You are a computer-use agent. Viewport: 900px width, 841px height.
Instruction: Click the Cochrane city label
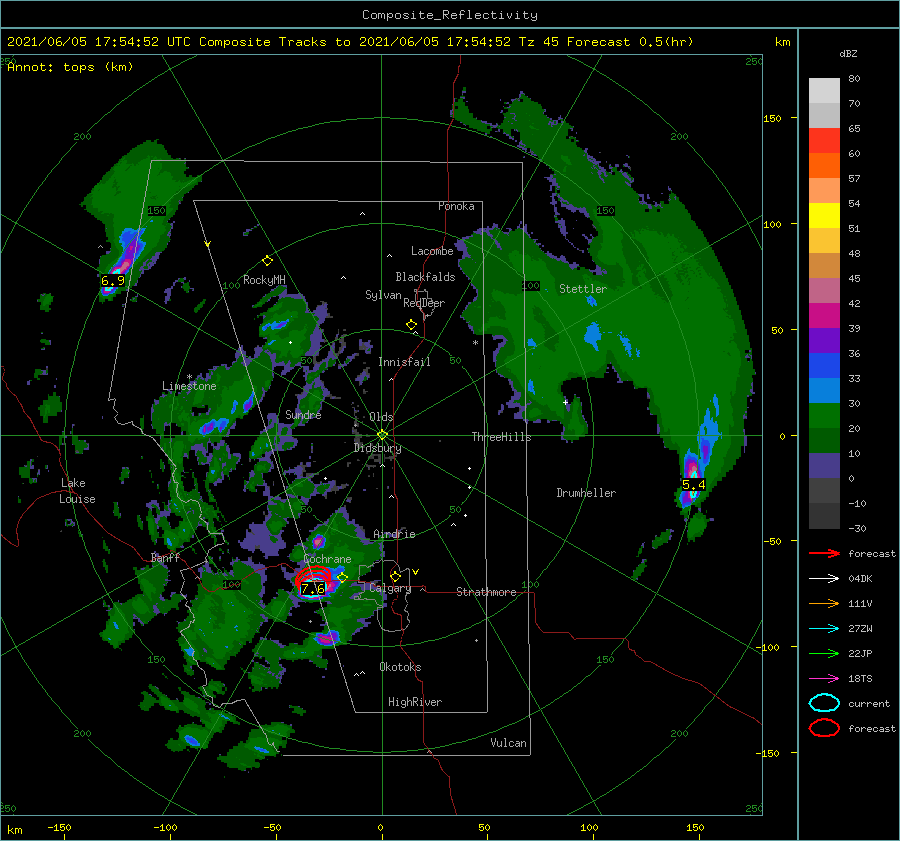tap(327, 559)
